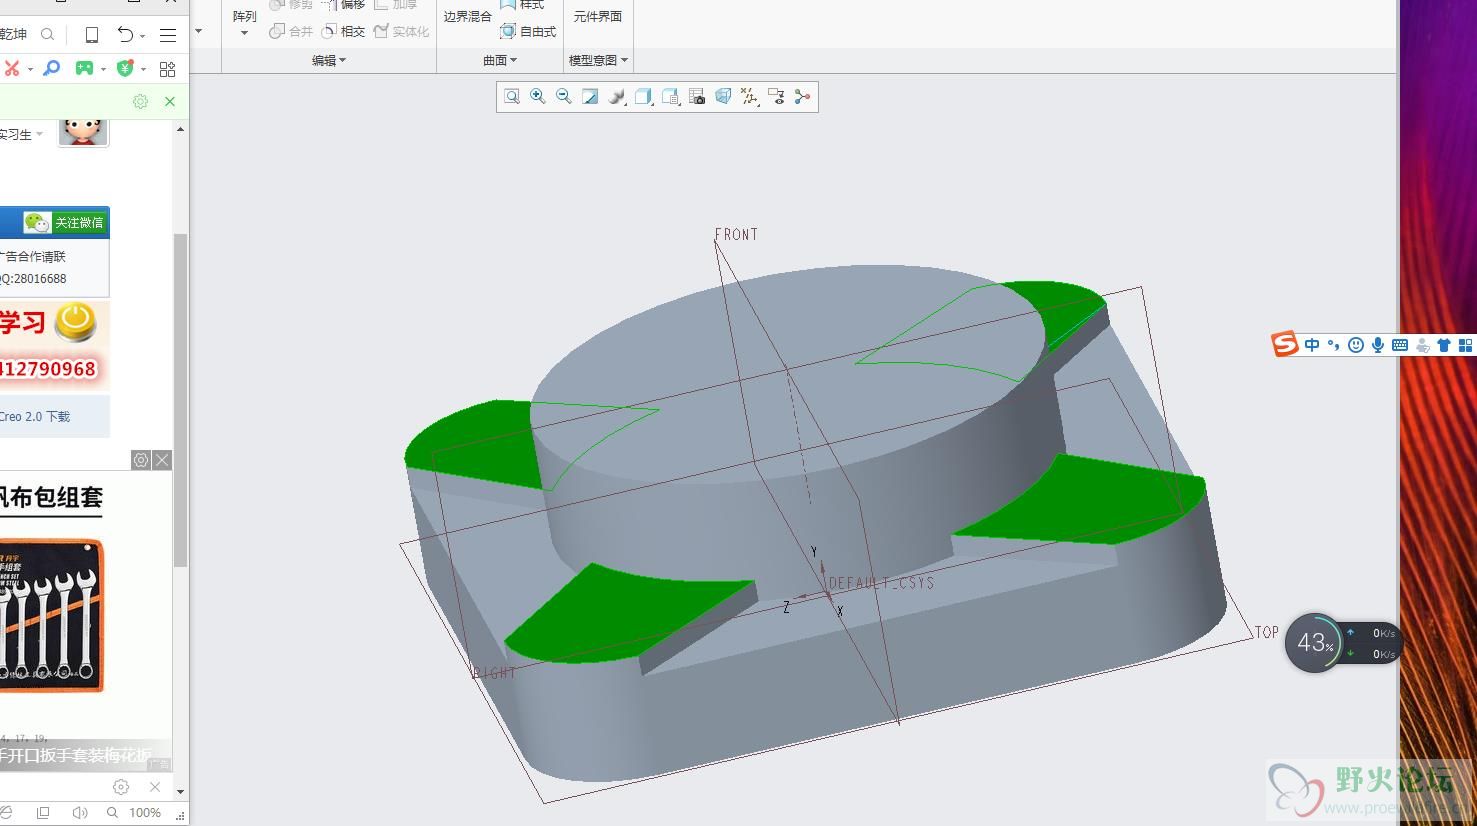Viewport: 1477px width, 826px height.
Task: Toggle the annotation display icon
Action: pos(776,97)
